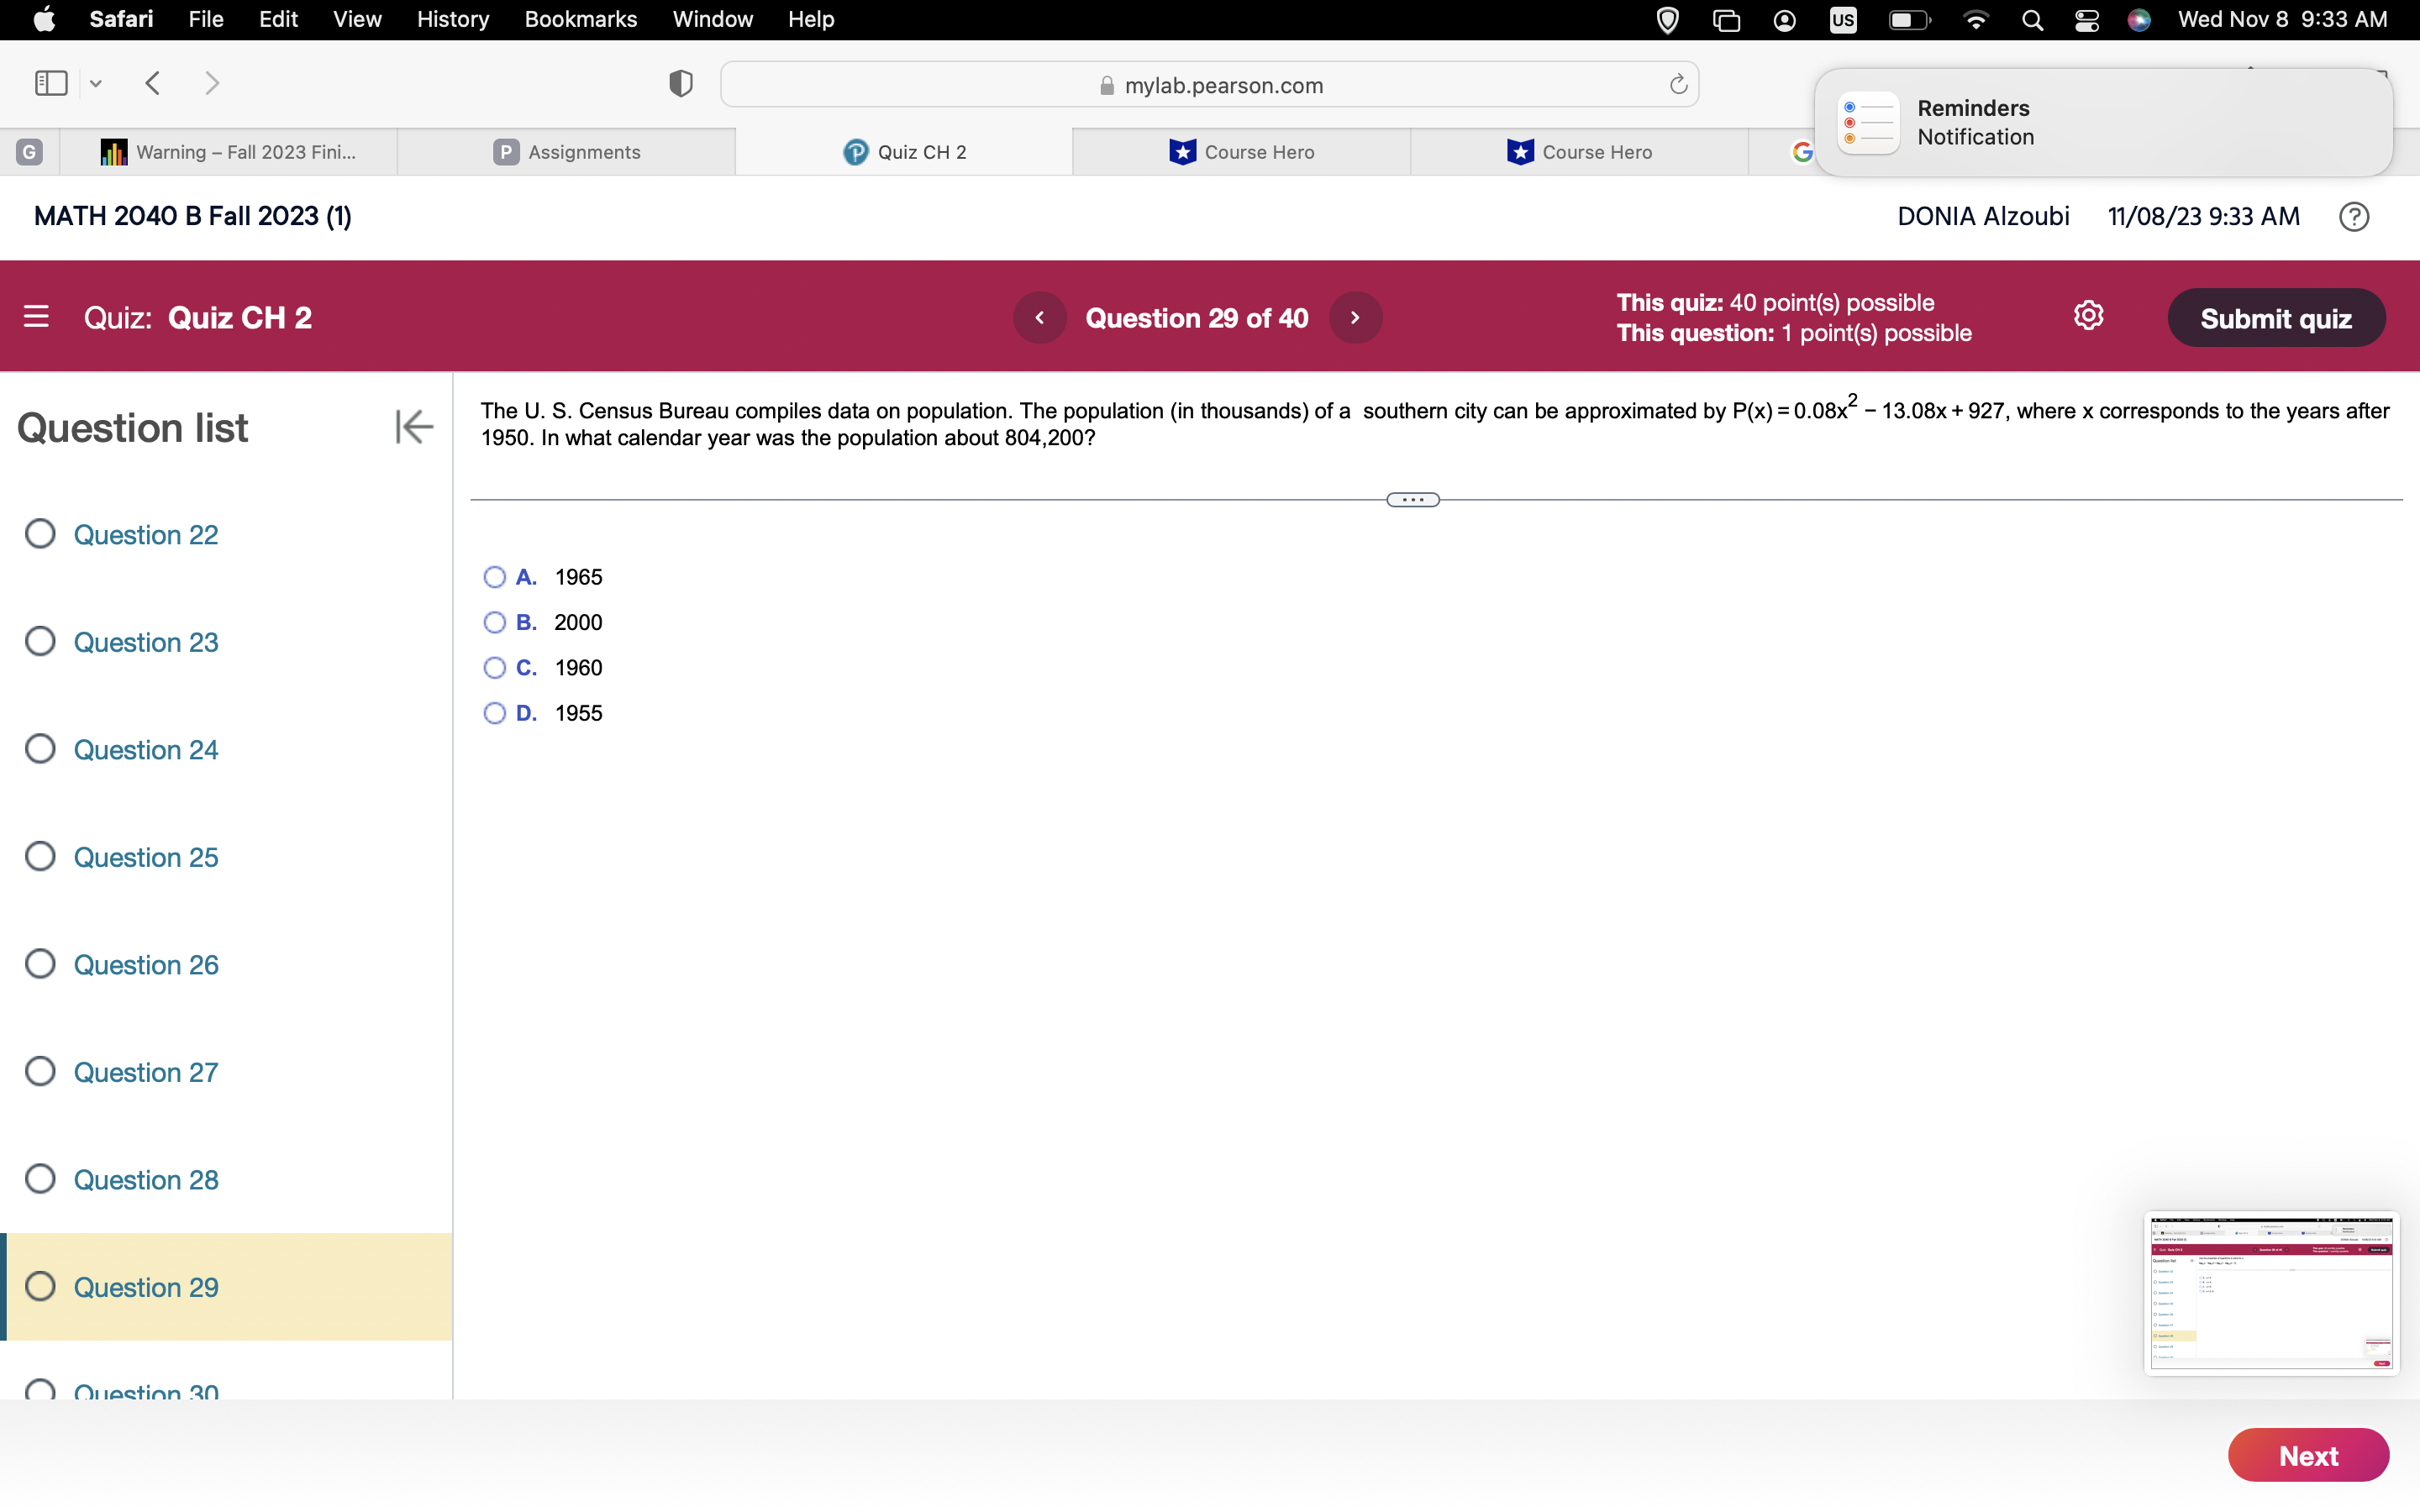Select answer C. 1960
2420x1512 pixels.
495,667
